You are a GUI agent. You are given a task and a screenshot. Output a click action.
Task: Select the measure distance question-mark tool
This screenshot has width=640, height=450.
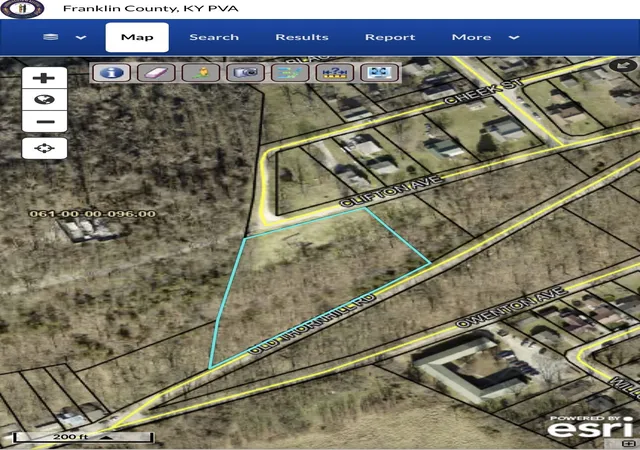coord(335,73)
